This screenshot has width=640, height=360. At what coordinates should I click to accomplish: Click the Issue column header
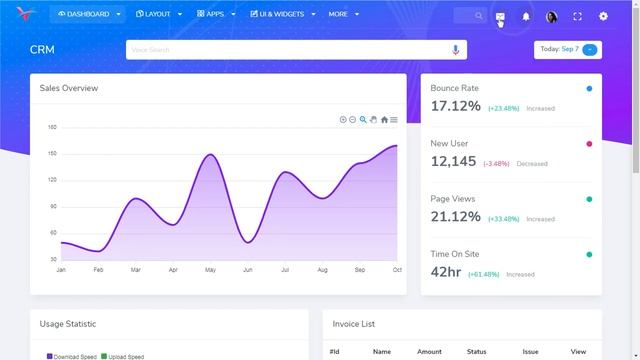coord(530,351)
